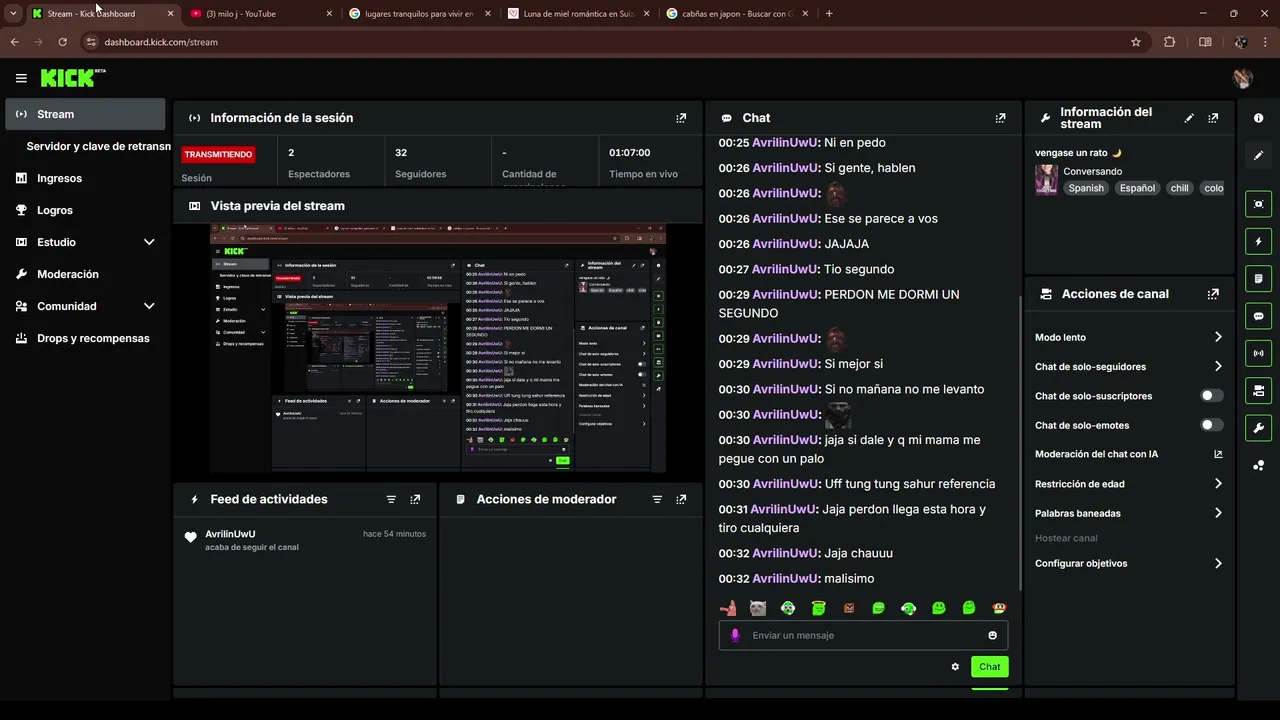Switch to the cabañas en japon tab

click(737, 14)
